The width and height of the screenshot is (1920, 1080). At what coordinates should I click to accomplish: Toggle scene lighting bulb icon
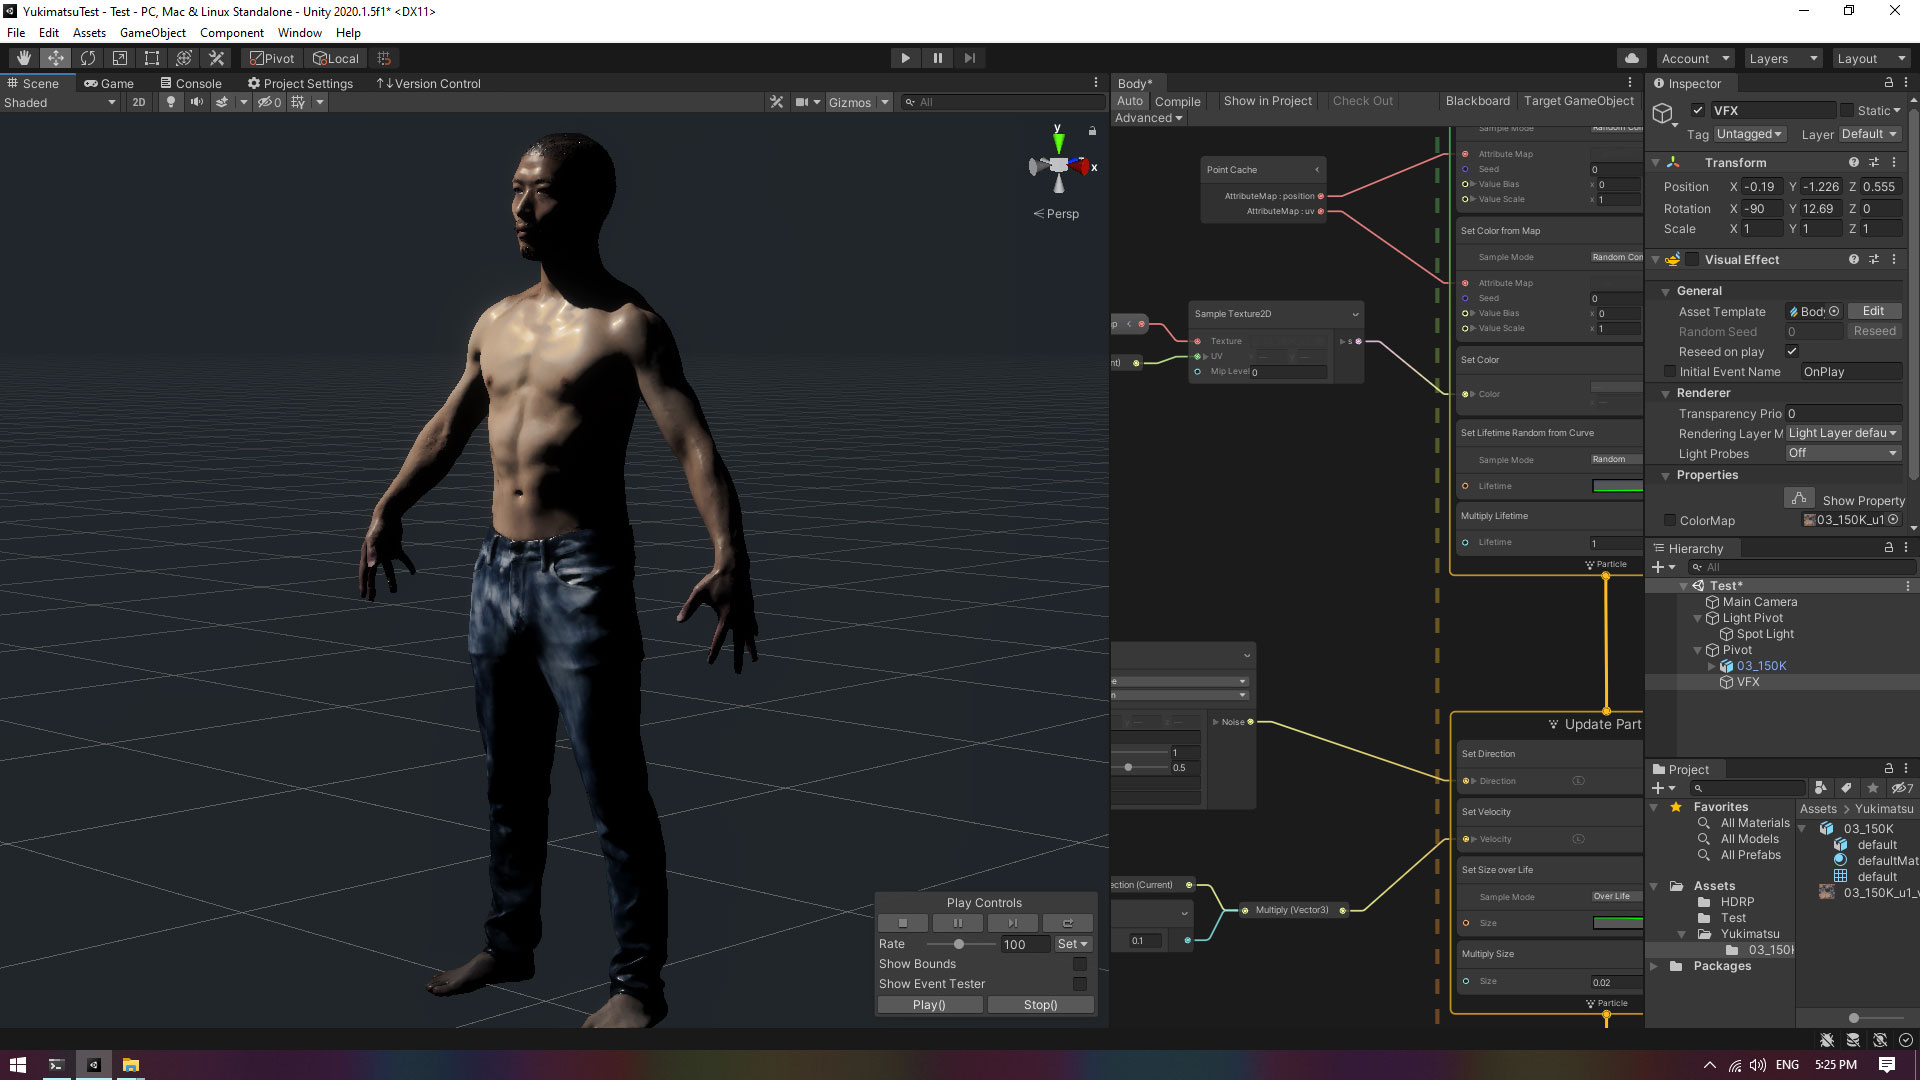point(171,102)
